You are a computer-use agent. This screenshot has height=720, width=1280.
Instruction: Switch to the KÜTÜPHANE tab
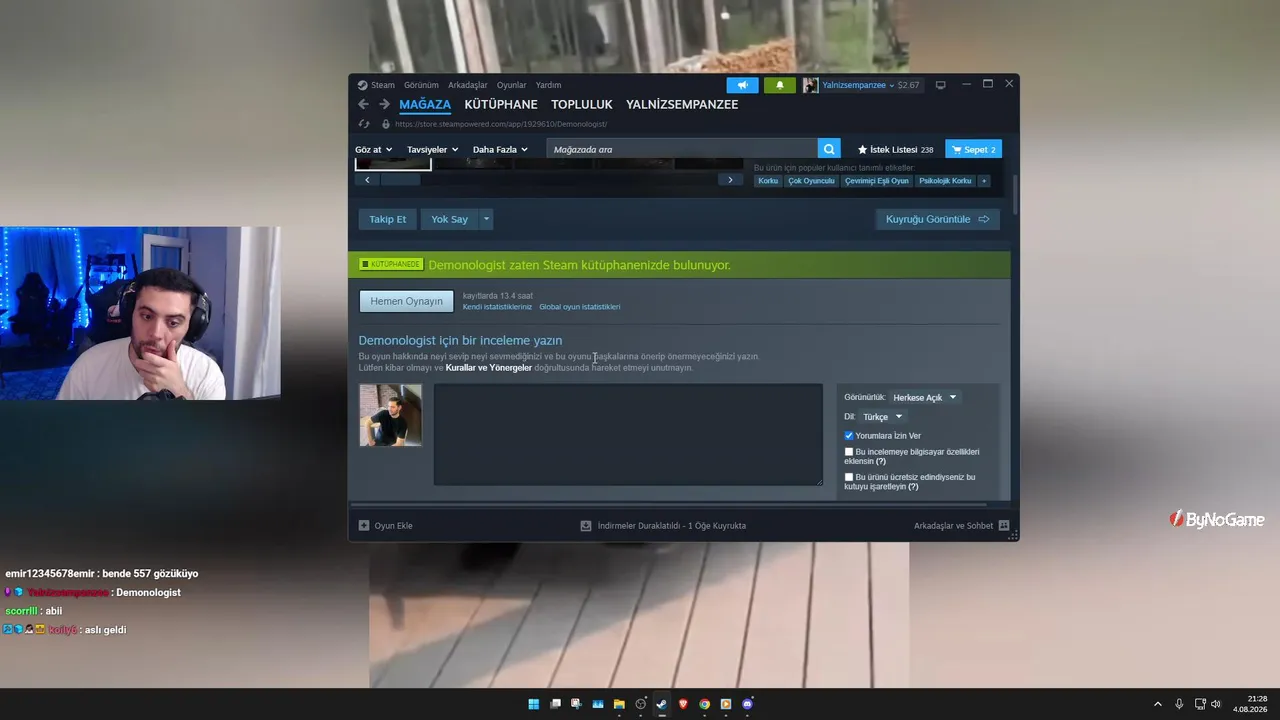(x=501, y=104)
